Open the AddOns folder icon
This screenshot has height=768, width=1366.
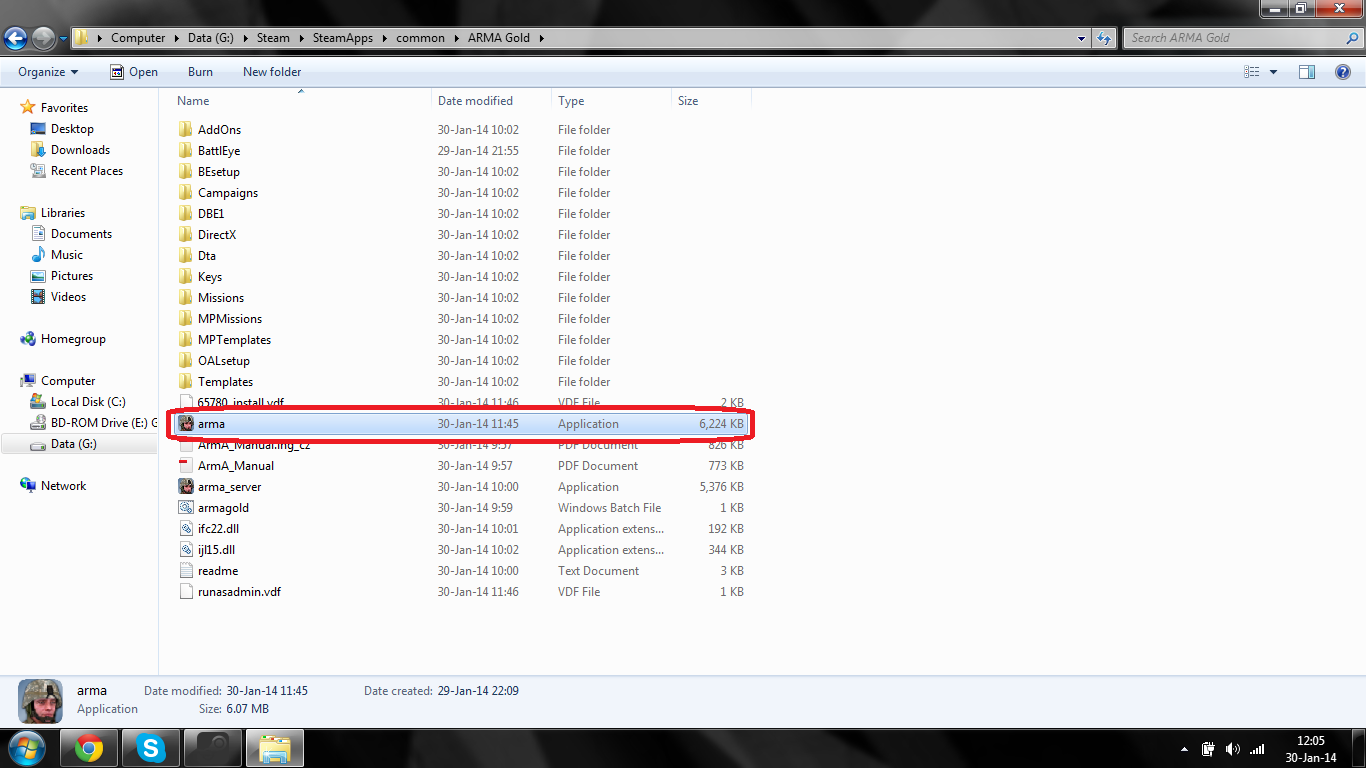[185, 130]
